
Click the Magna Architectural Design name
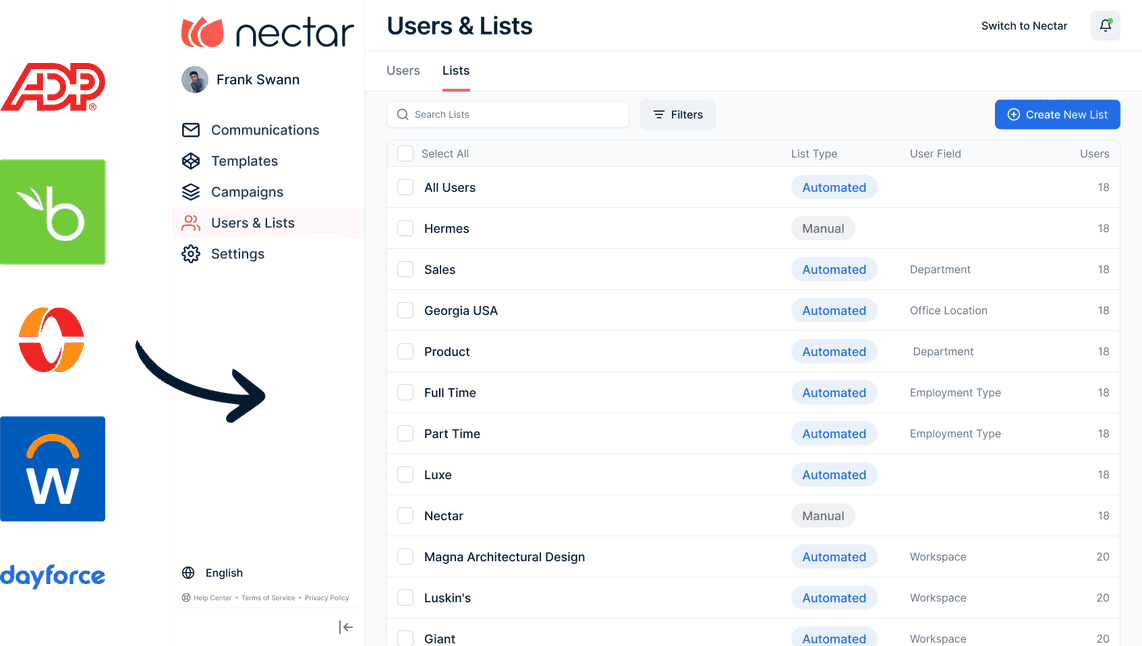[505, 557]
